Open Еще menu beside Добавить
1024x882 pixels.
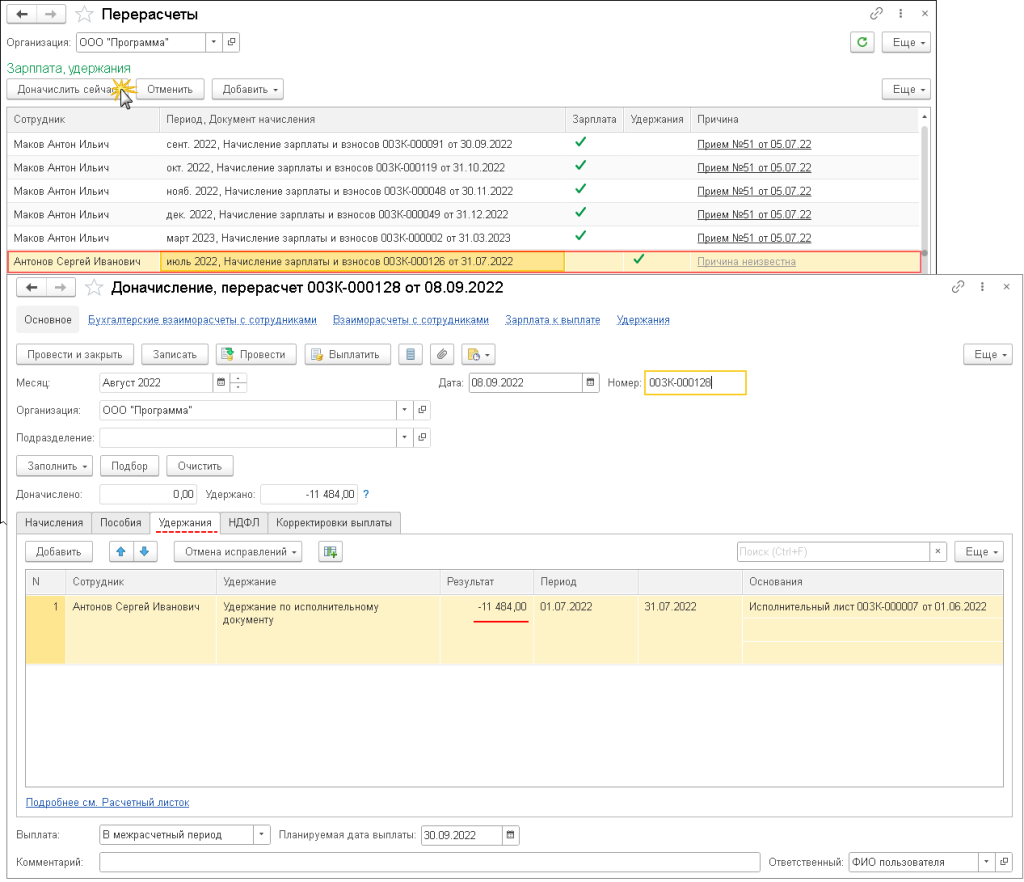pyautogui.click(x=906, y=89)
